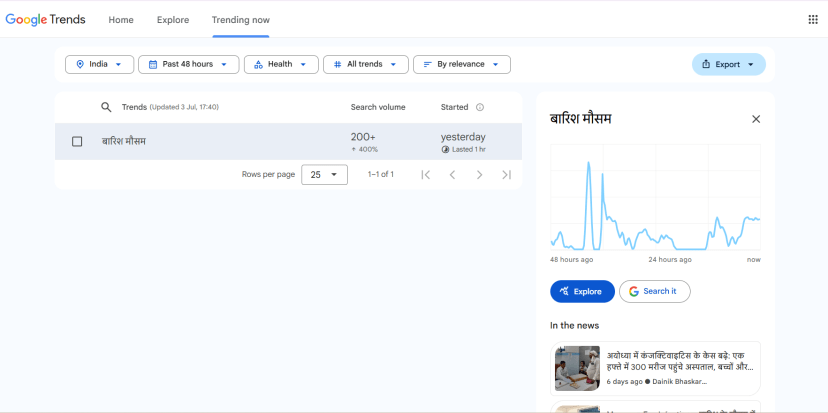Click the 200+ search volume value
The height and width of the screenshot is (413, 828).
pyautogui.click(x=363, y=137)
